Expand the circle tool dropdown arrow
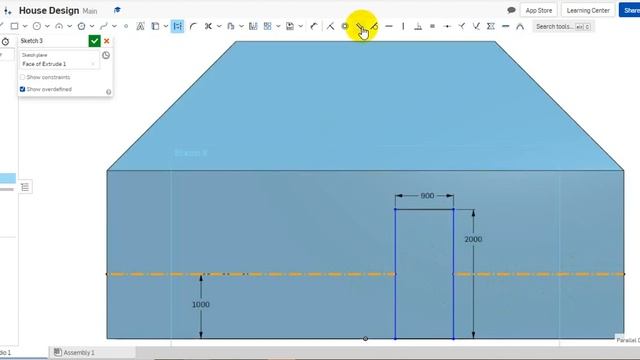640x360 pixels. click(x=47, y=26)
